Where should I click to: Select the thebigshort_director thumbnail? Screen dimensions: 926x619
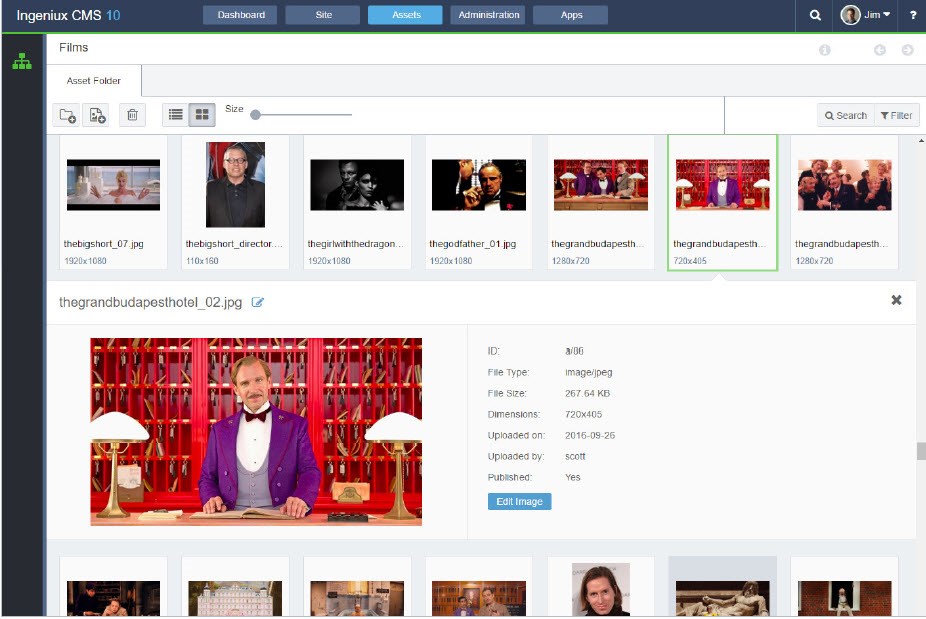coord(235,184)
